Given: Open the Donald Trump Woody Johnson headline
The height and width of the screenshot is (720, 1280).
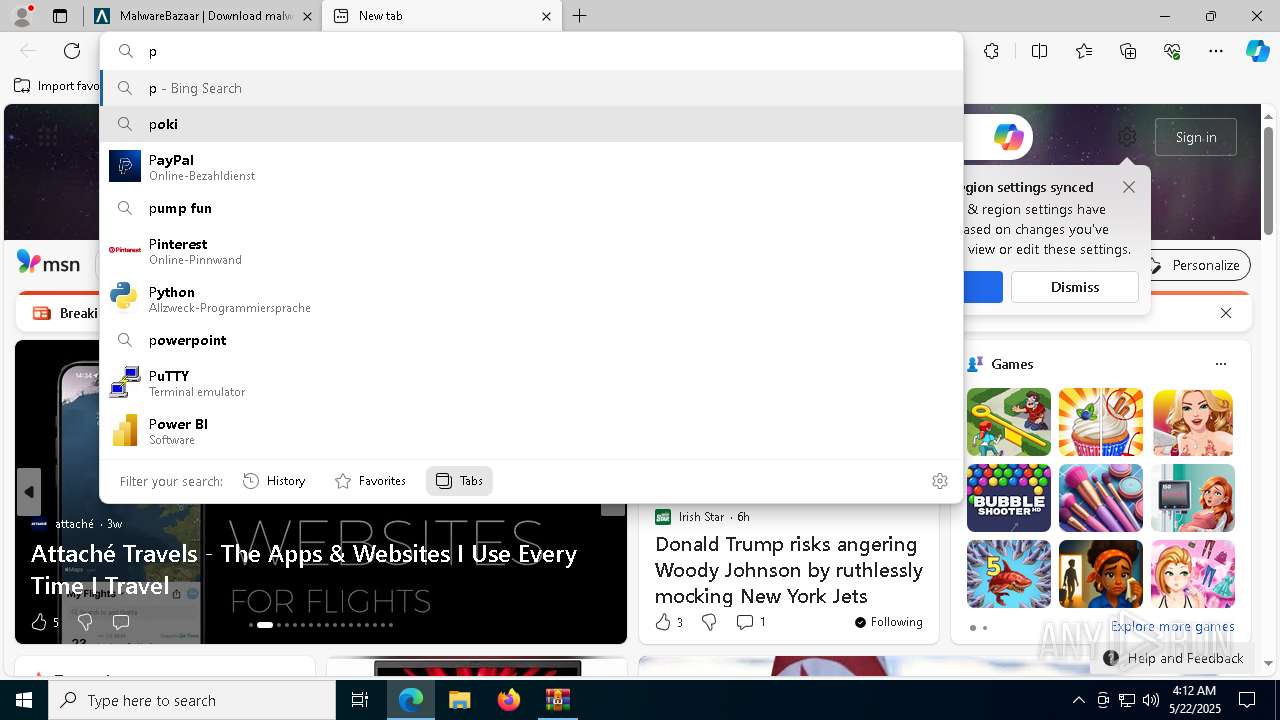Looking at the screenshot, I should 789,570.
